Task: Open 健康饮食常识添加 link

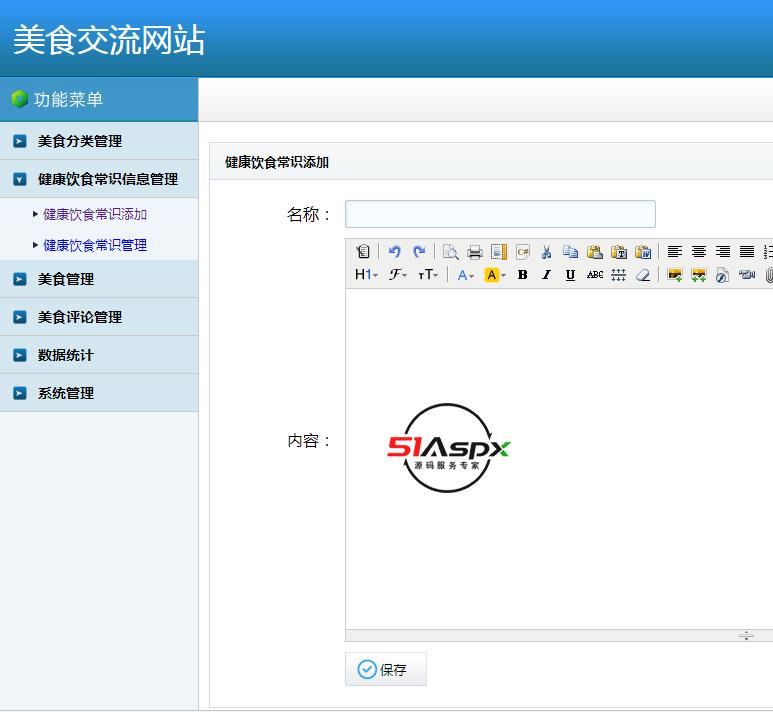Action: point(95,214)
